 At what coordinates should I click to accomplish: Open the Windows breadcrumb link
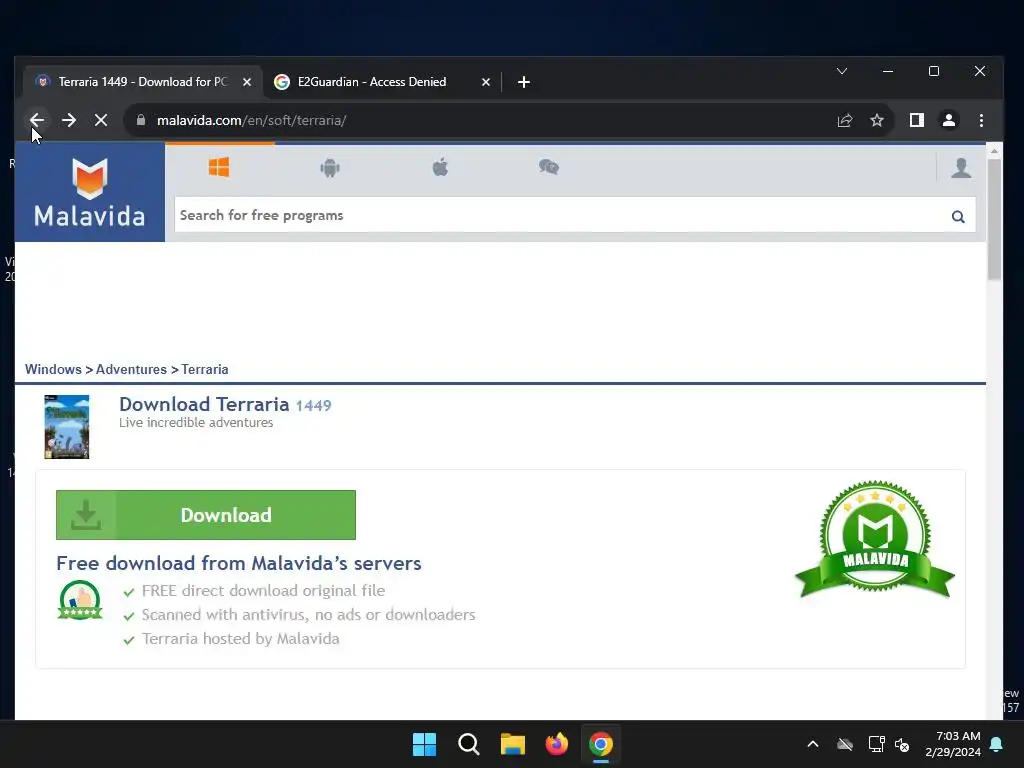pos(53,369)
